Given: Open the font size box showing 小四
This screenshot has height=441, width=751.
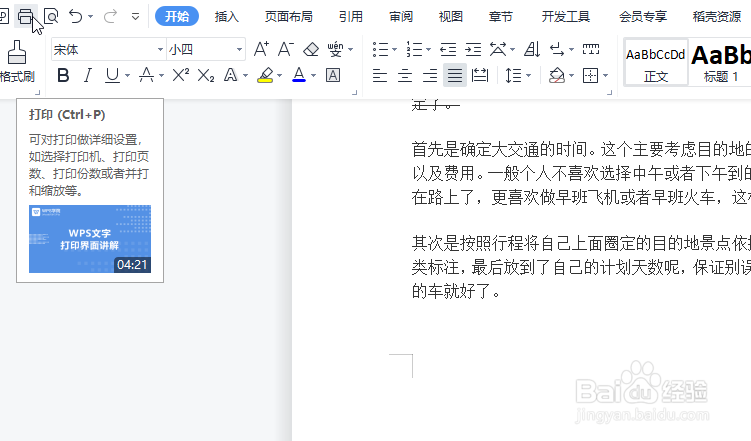Looking at the screenshot, I should (206, 49).
